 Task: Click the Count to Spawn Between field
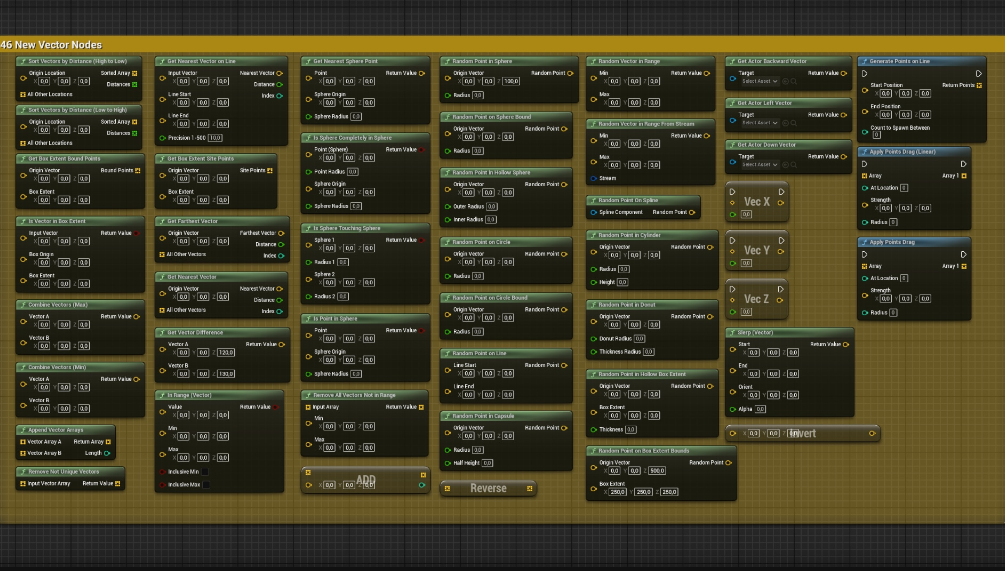point(876,135)
